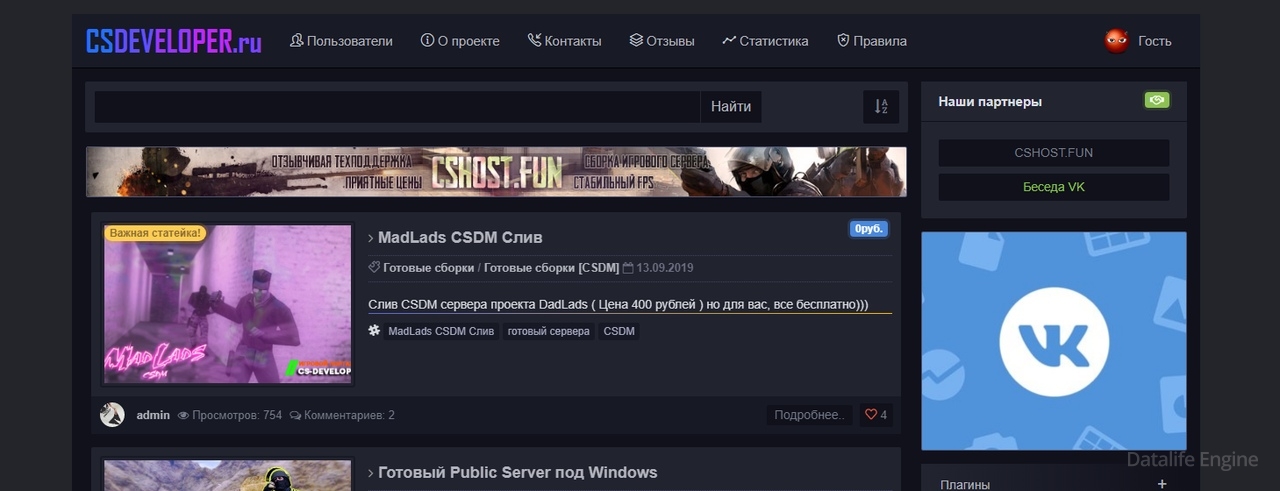Click the Гость avatar icon
Screen dimensions: 1280x491
(x=1116, y=41)
